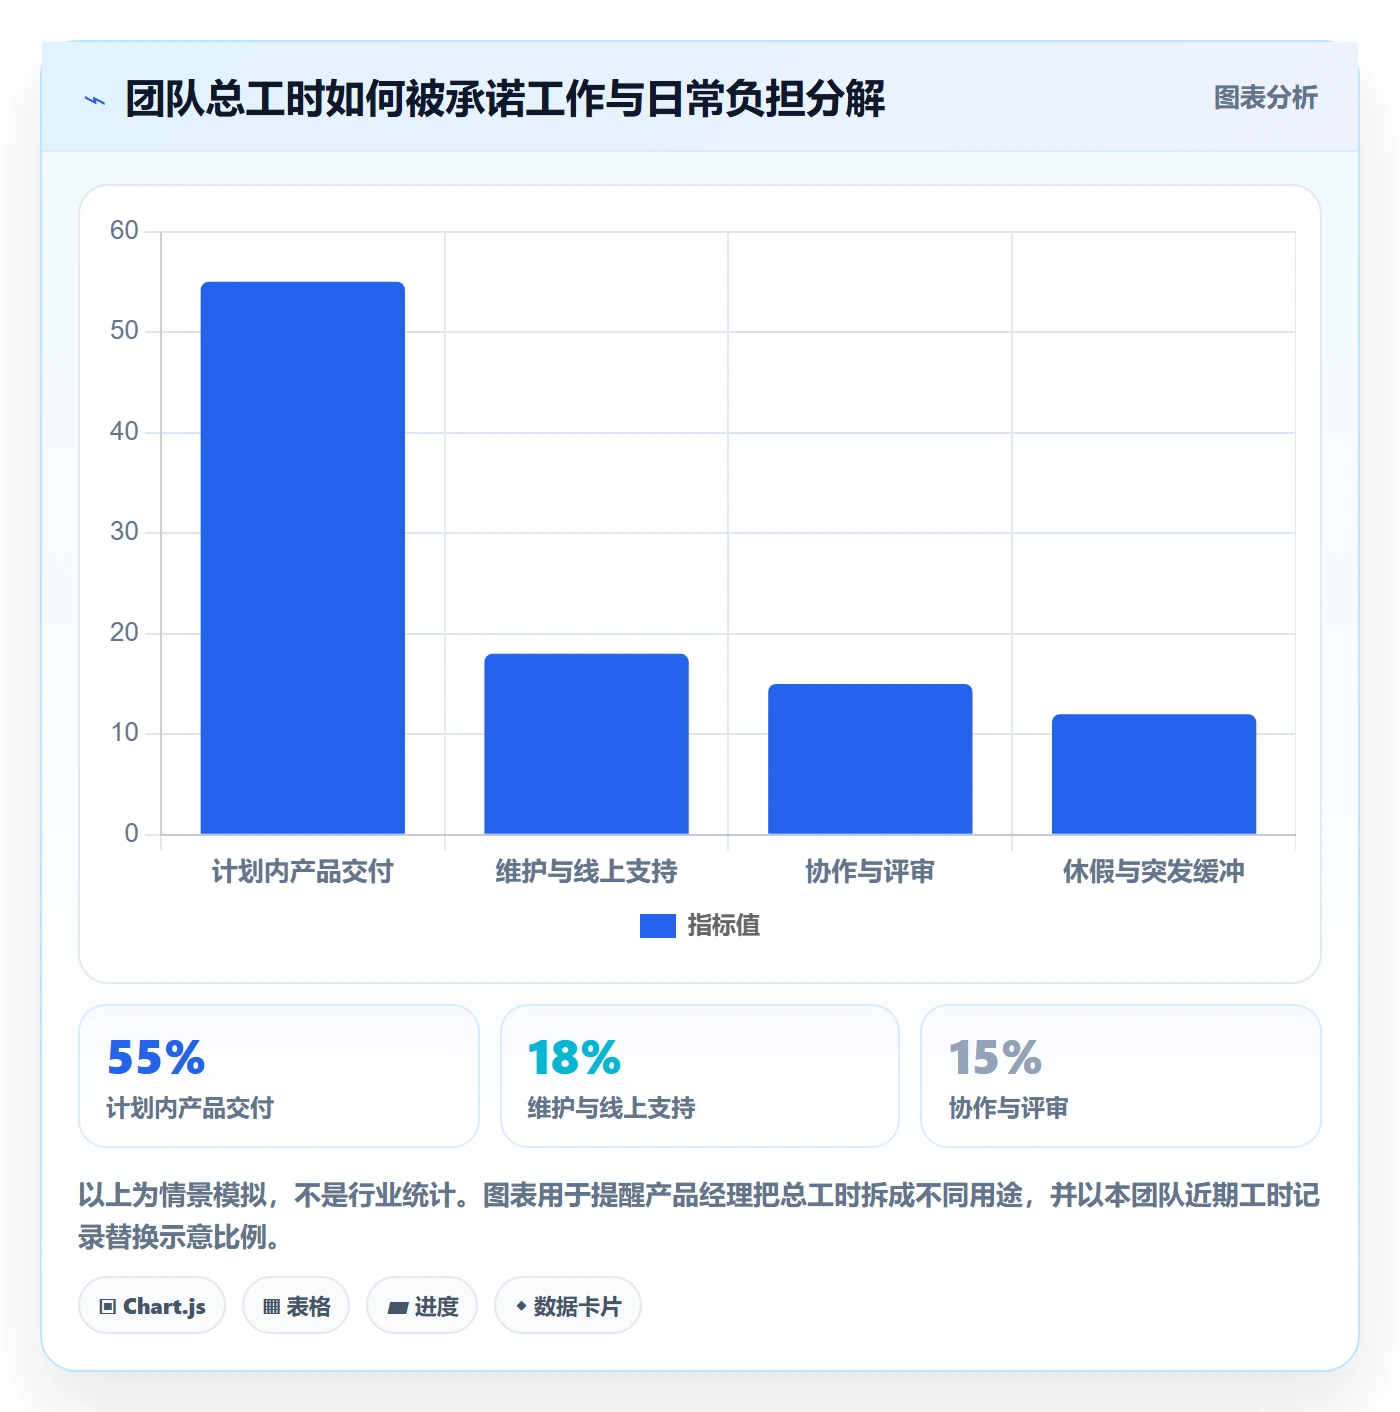Click the 数据卡片 tag
This screenshot has width=1400, height=1412.
(x=568, y=1306)
